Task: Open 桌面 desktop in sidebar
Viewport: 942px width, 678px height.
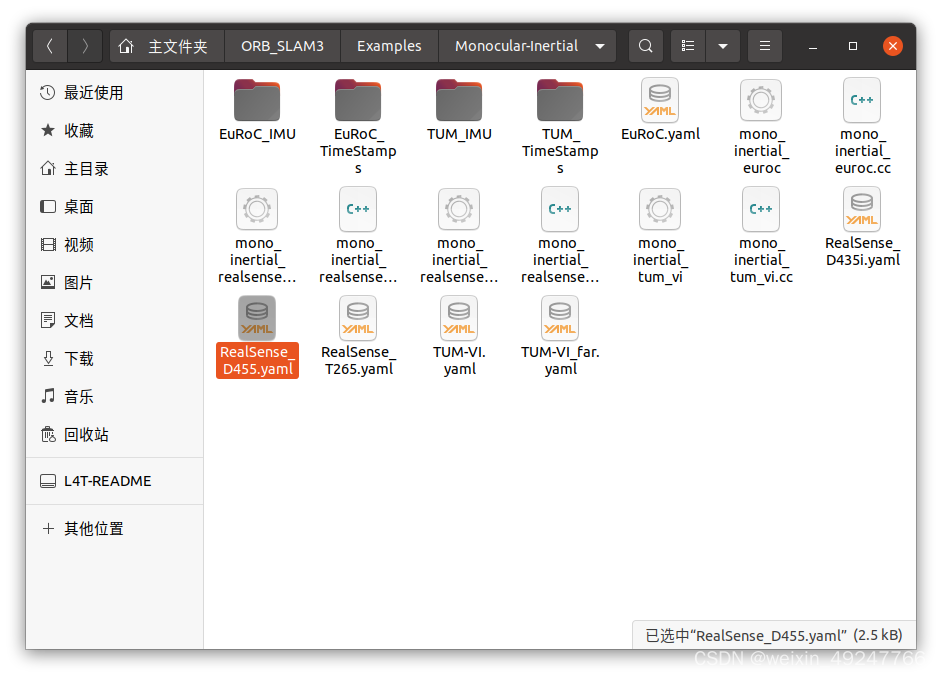Action: click(115, 207)
